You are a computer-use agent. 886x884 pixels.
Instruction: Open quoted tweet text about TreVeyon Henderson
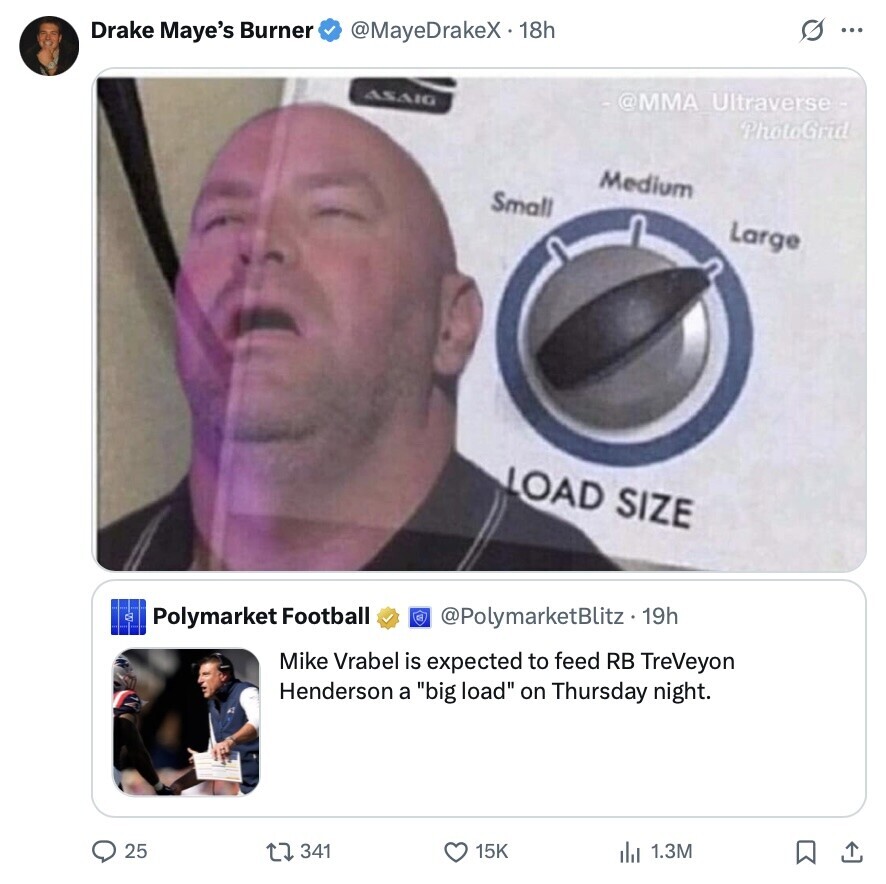[506, 676]
